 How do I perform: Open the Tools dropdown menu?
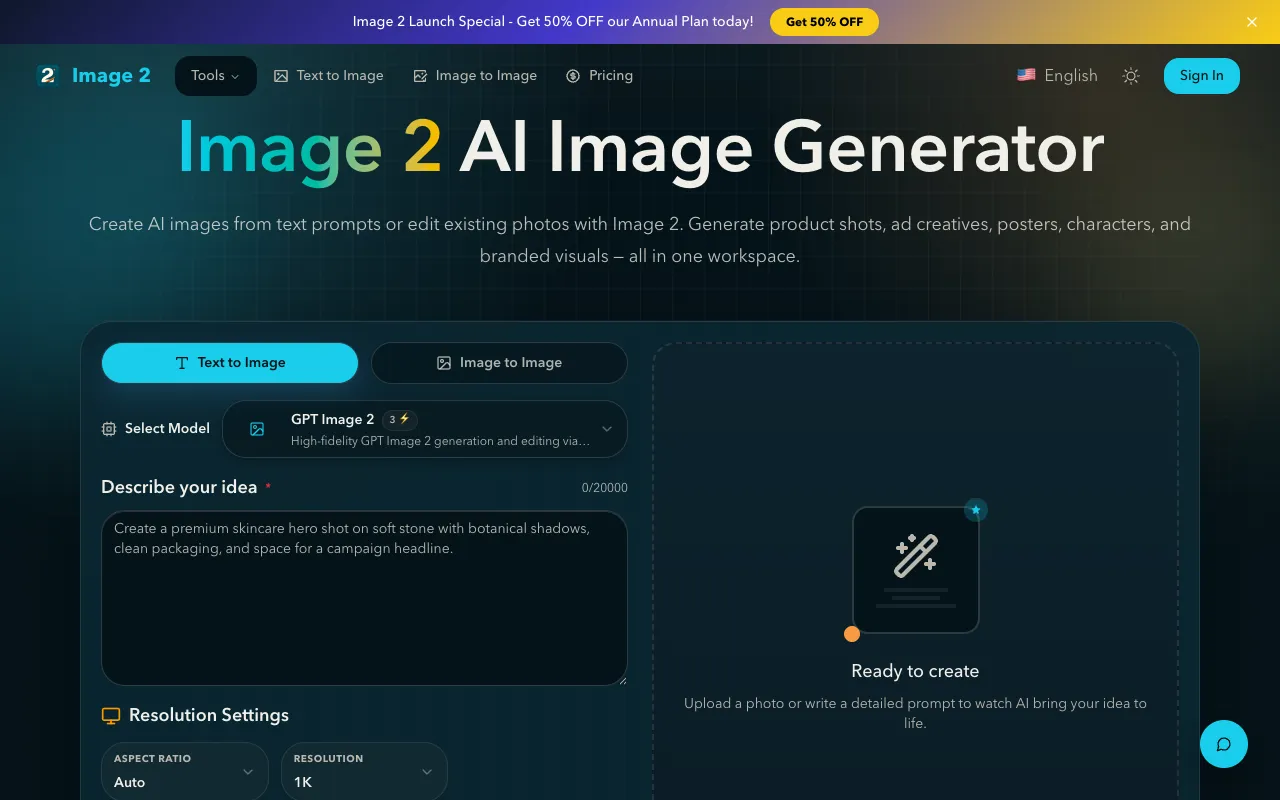[x=216, y=76]
